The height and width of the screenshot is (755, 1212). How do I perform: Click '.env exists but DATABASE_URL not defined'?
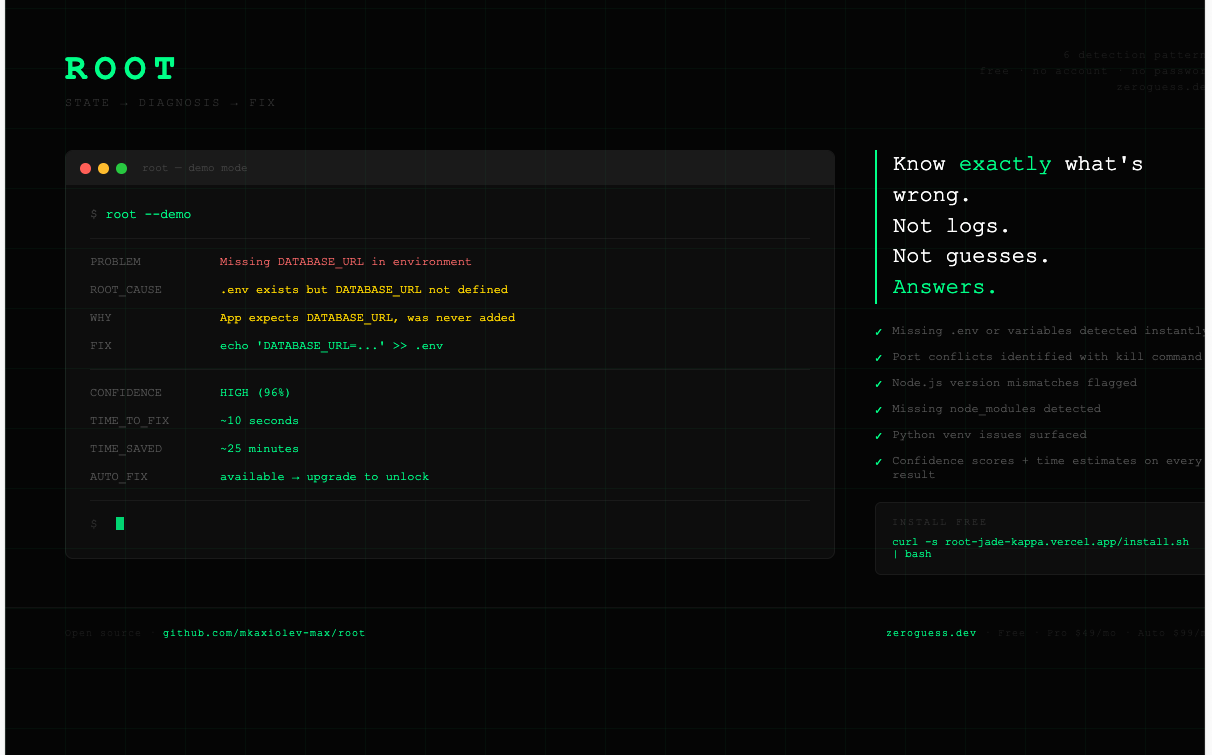(x=364, y=290)
